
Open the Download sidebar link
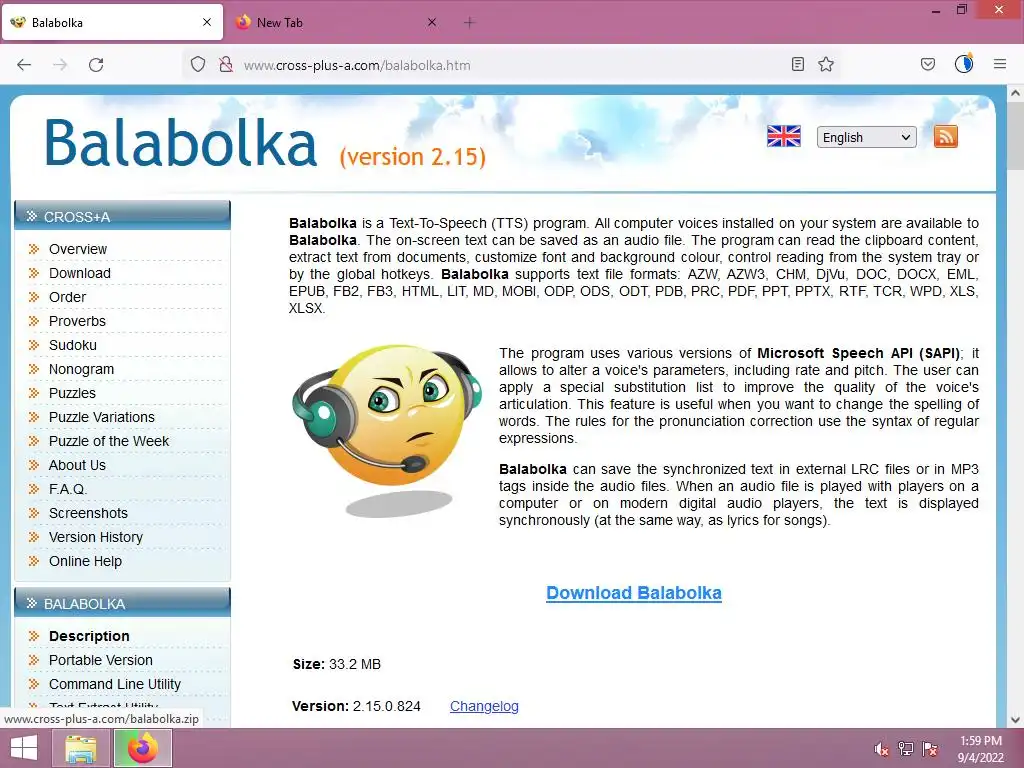80,273
